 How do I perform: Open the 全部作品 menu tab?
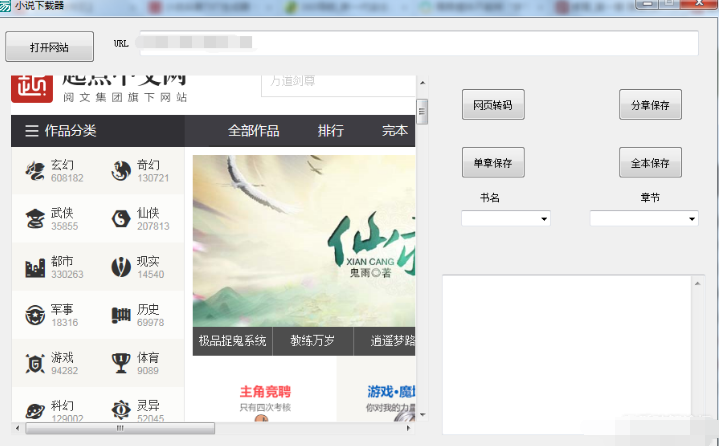(x=254, y=131)
